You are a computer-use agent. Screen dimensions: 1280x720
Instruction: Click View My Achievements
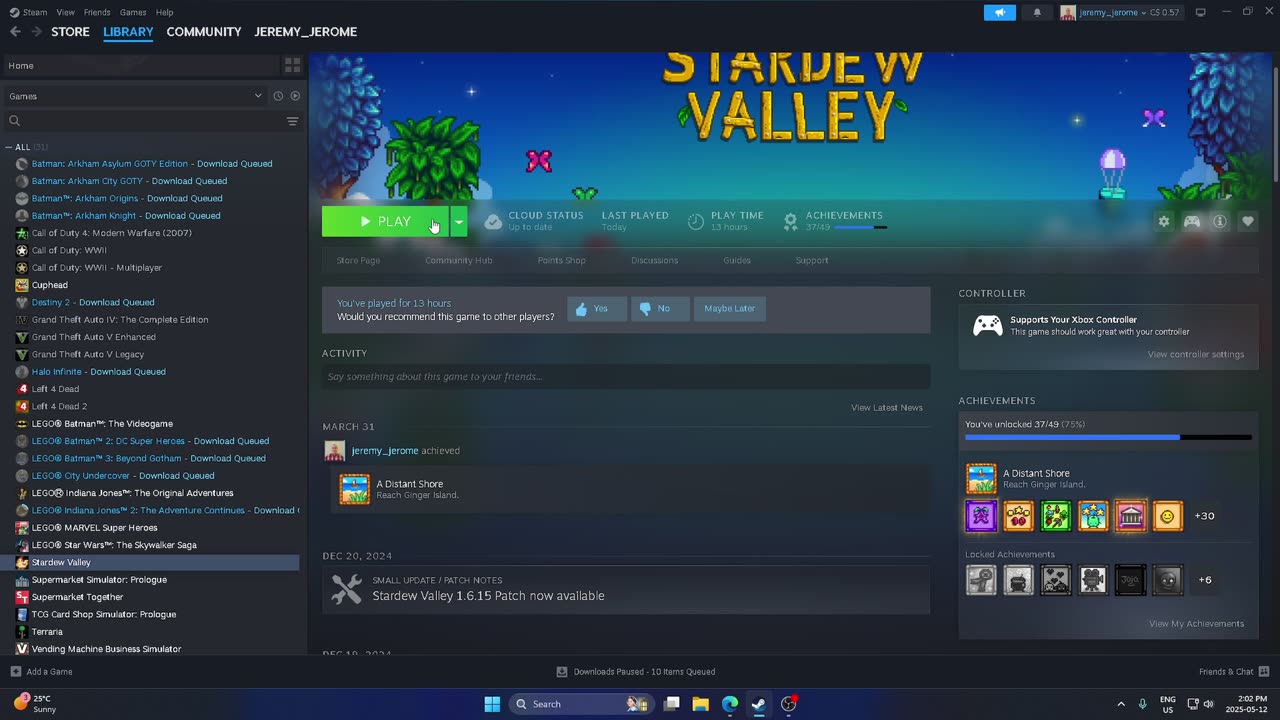coord(1197,624)
